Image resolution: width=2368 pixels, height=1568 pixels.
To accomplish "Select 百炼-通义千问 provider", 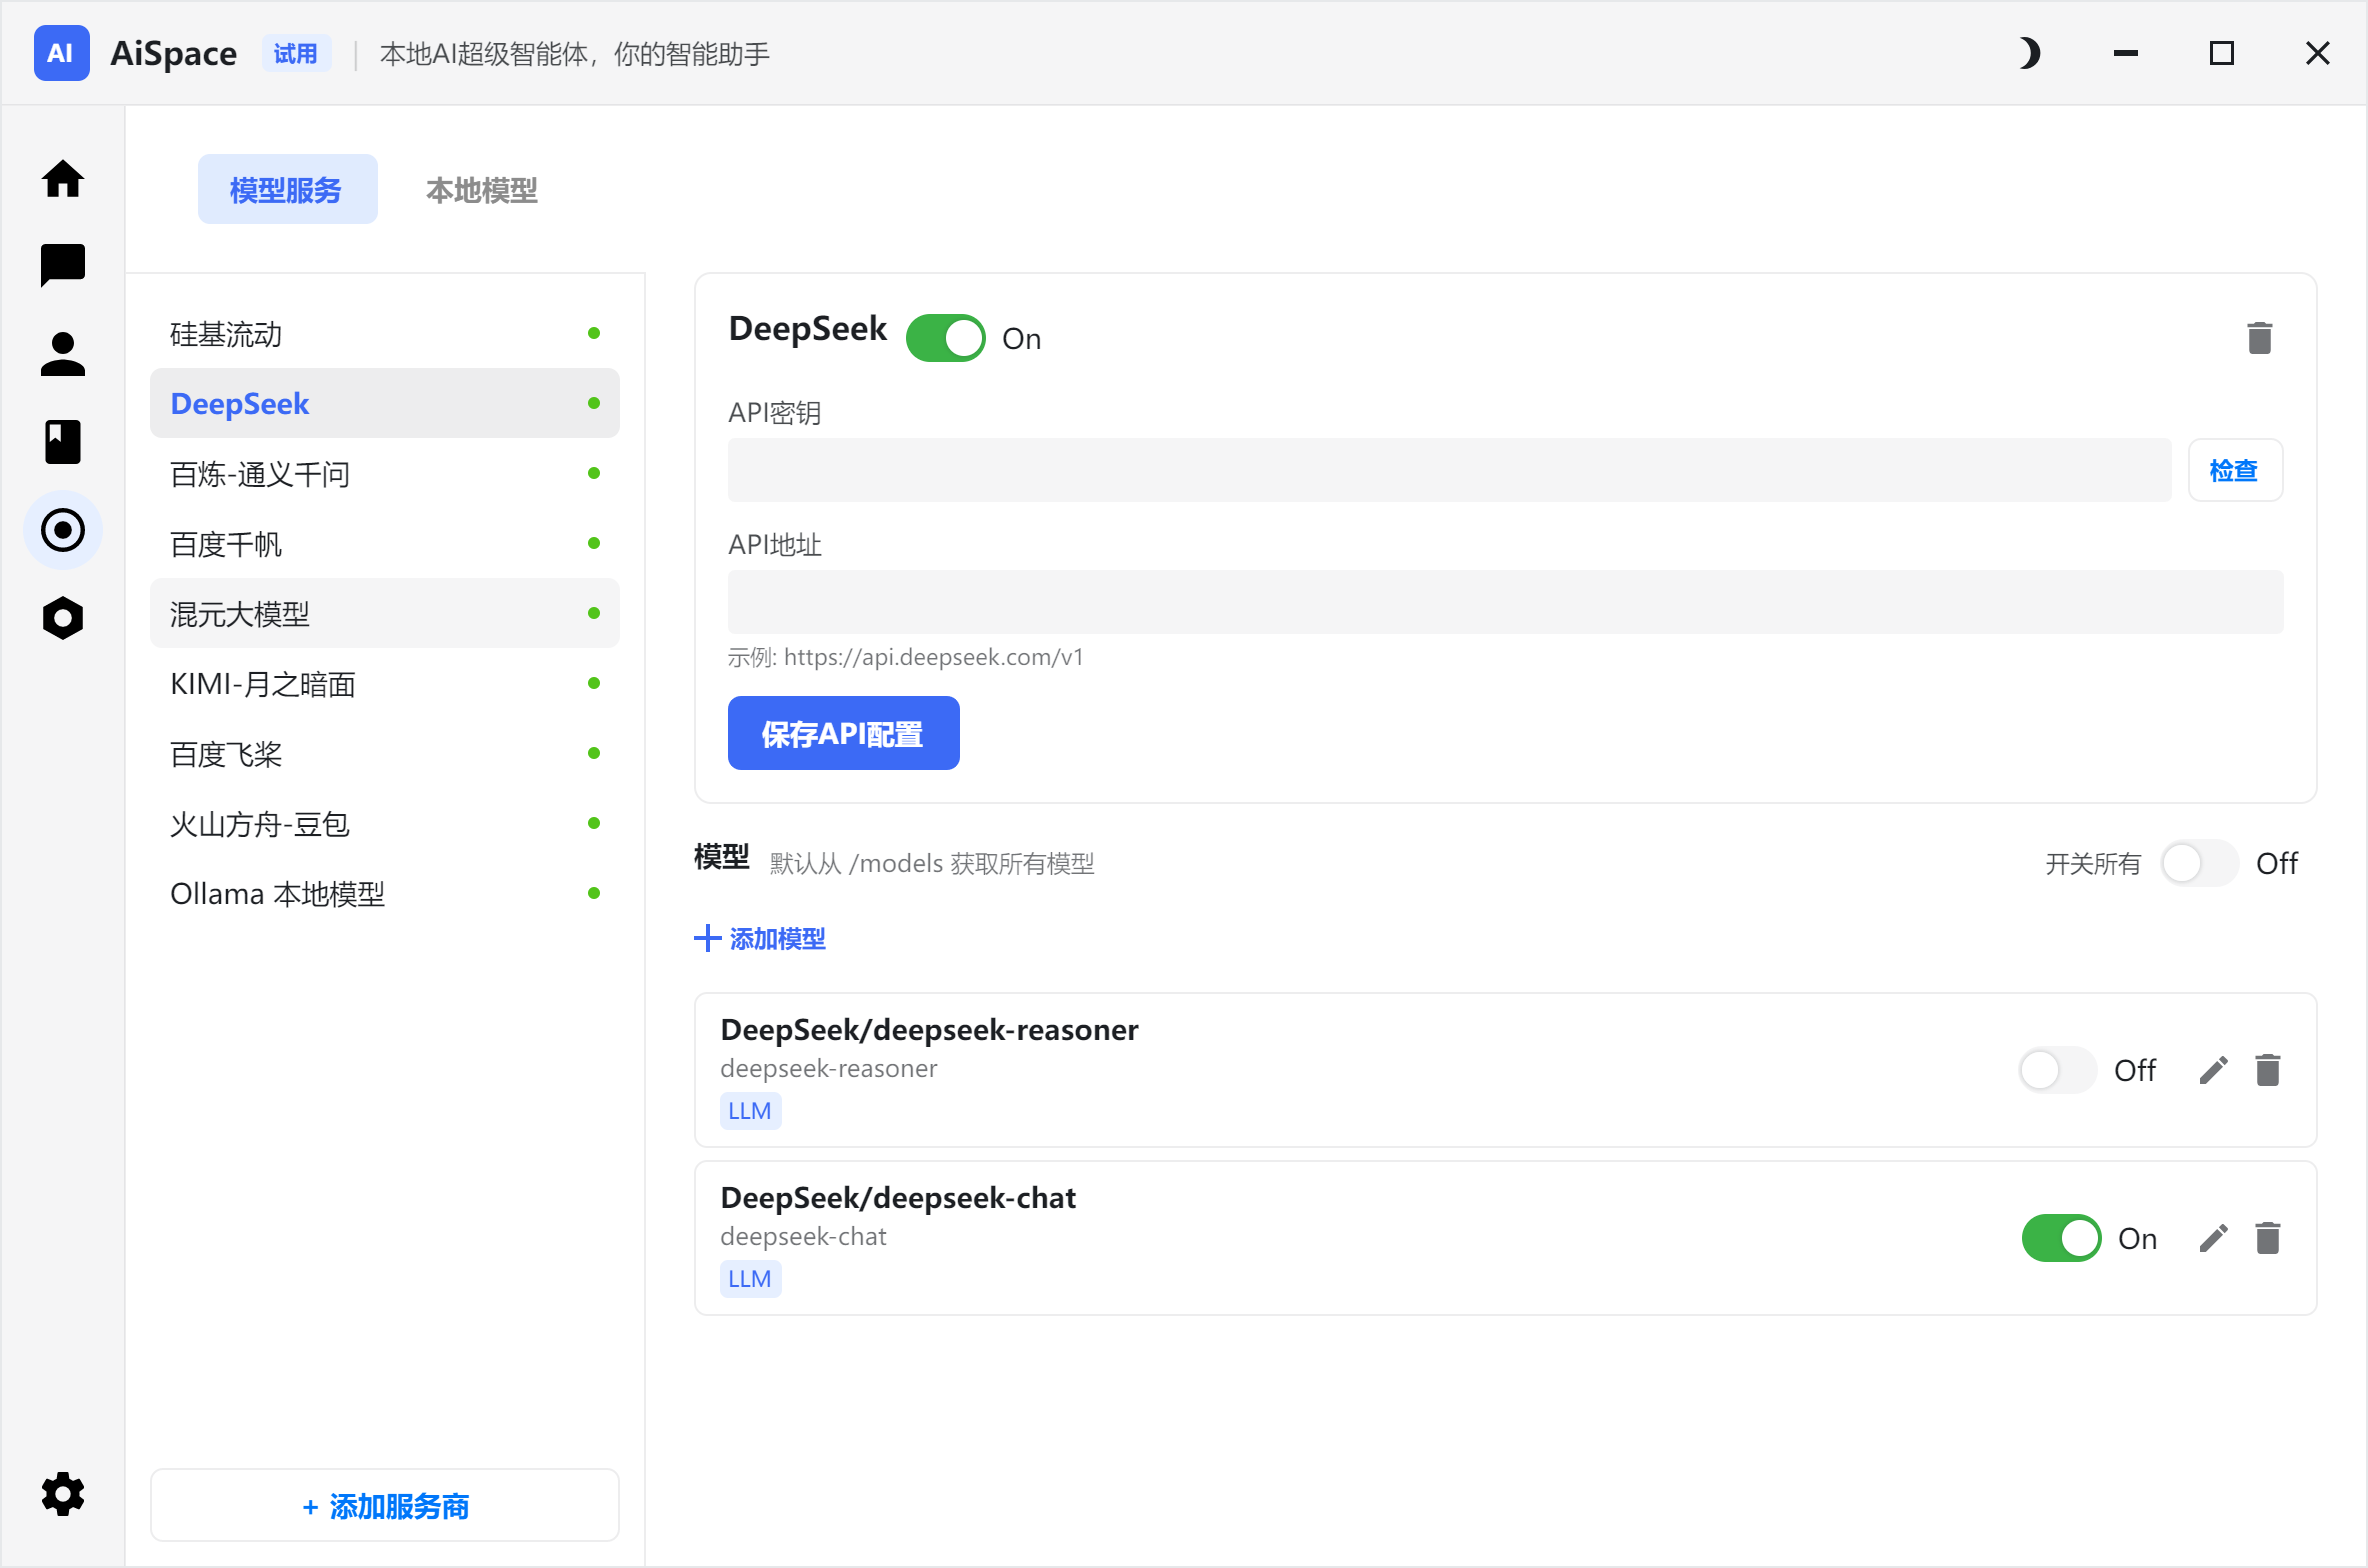I will click(385, 473).
